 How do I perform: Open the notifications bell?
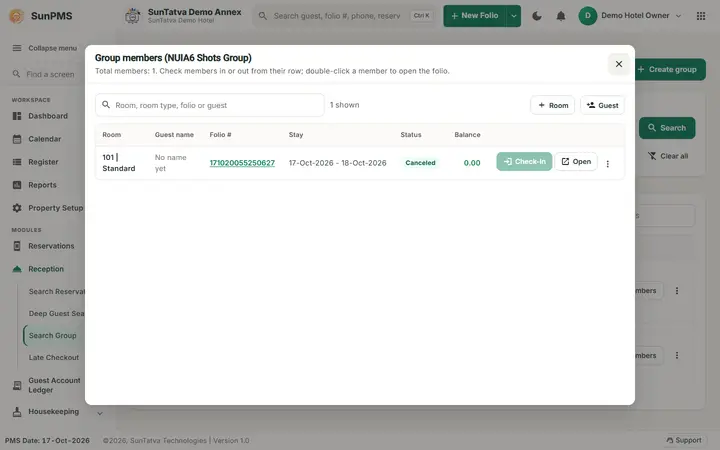[561, 16]
